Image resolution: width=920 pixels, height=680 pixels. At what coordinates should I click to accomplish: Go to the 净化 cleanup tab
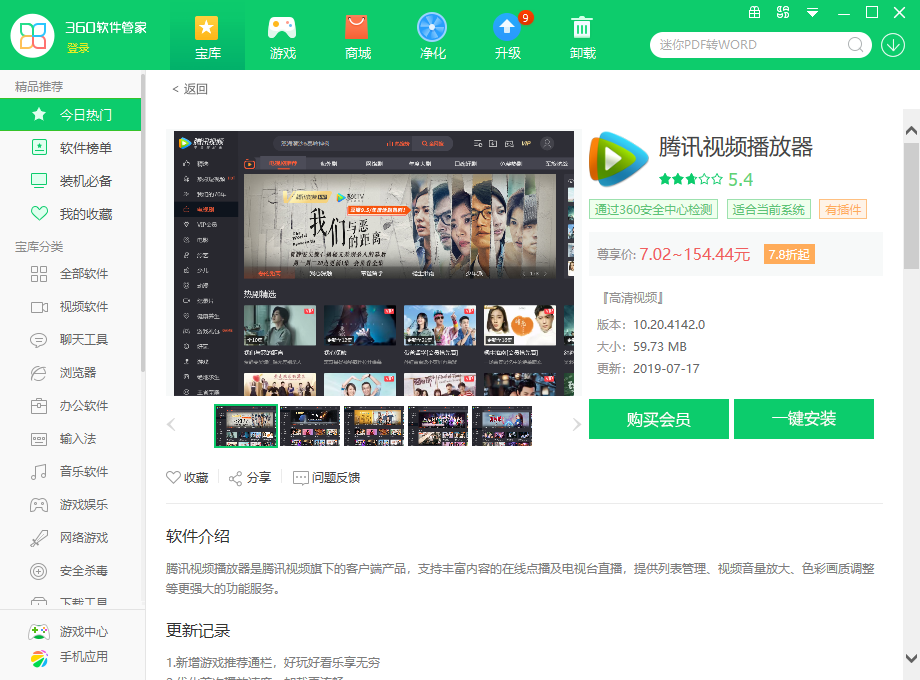pyautogui.click(x=432, y=38)
